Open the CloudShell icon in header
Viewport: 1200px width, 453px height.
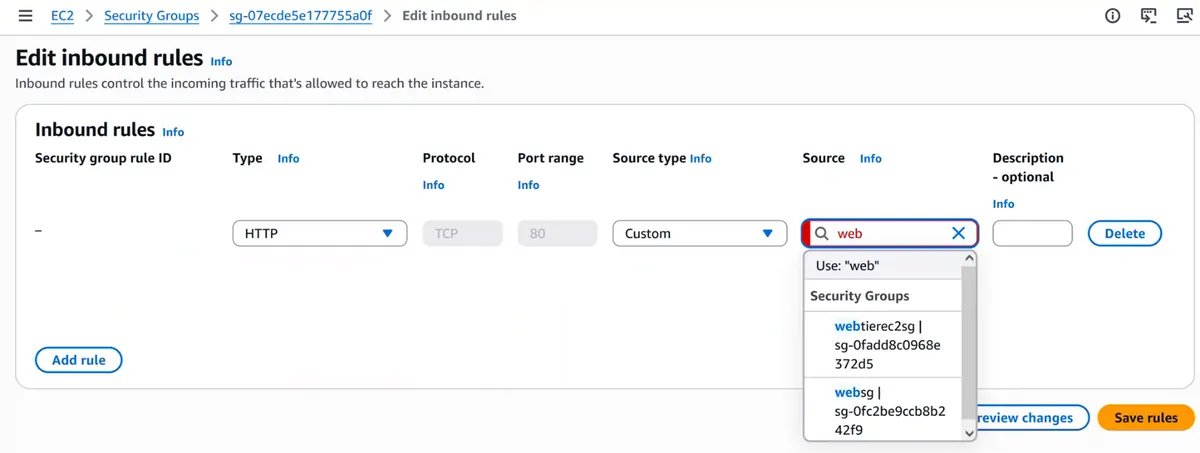1149,16
